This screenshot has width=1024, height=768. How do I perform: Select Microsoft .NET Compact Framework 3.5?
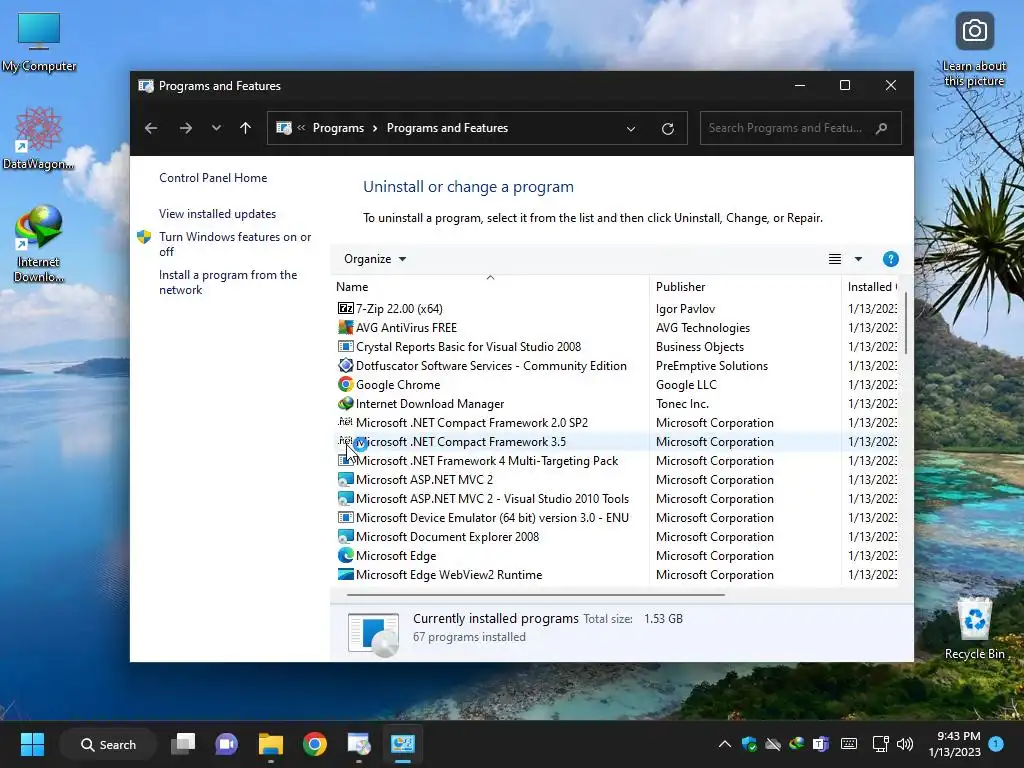click(x=460, y=441)
